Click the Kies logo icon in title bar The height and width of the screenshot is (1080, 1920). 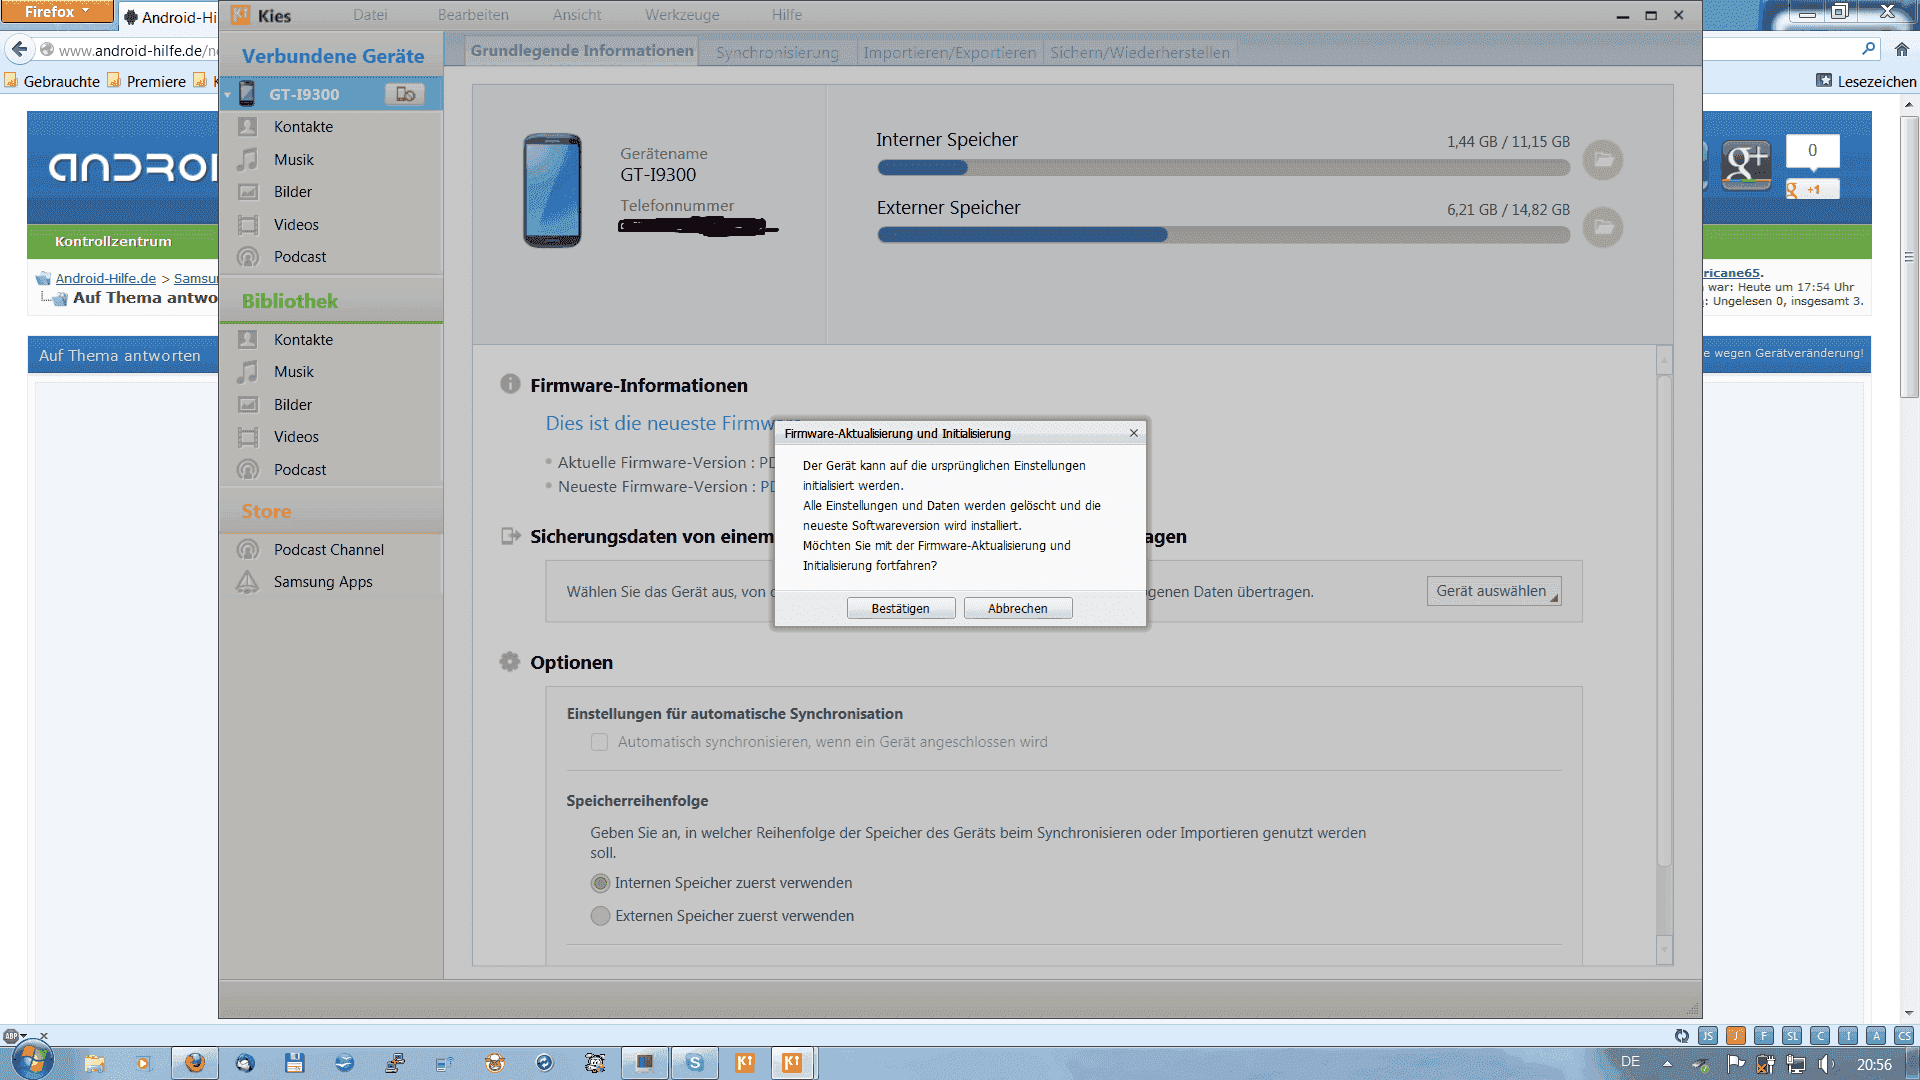tap(241, 15)
